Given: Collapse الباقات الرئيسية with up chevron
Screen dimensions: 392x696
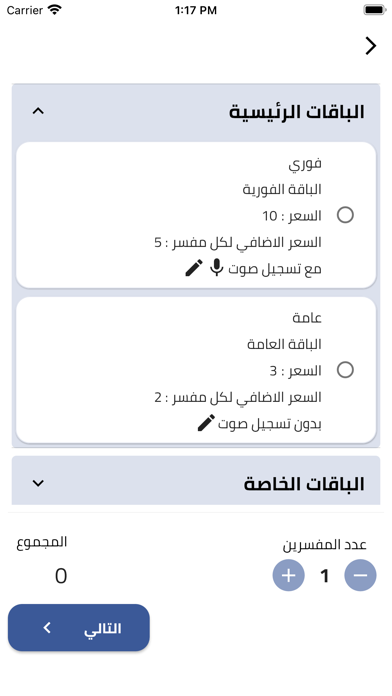Looking at the screenshot, I should click(x=38, y=111).
